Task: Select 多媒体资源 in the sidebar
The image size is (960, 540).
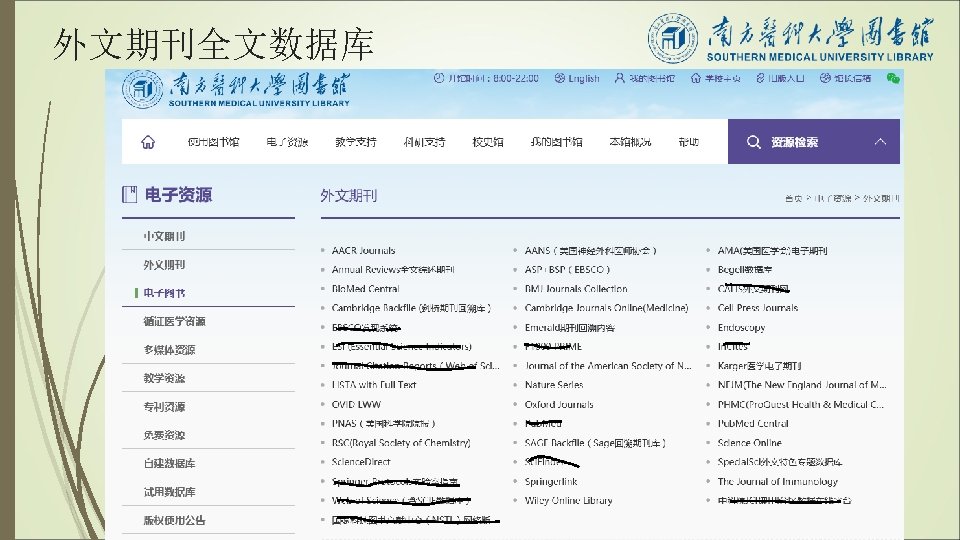Action: tap(170, 350)
